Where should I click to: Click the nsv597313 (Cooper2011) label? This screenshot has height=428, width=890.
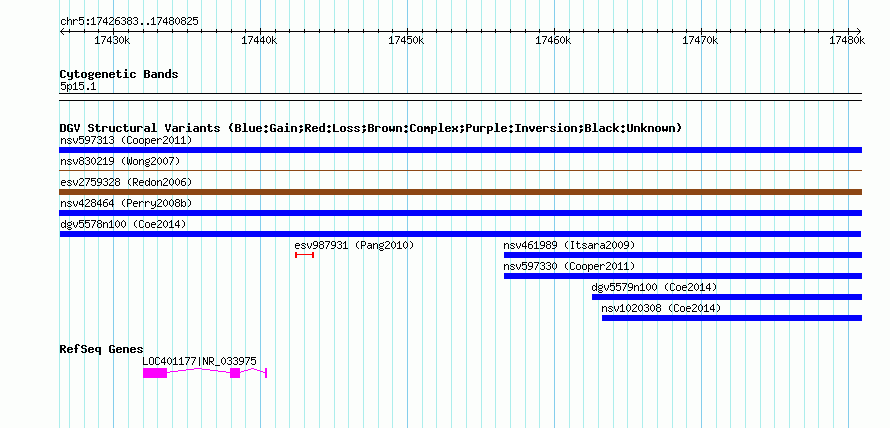[x=126, y=140]
